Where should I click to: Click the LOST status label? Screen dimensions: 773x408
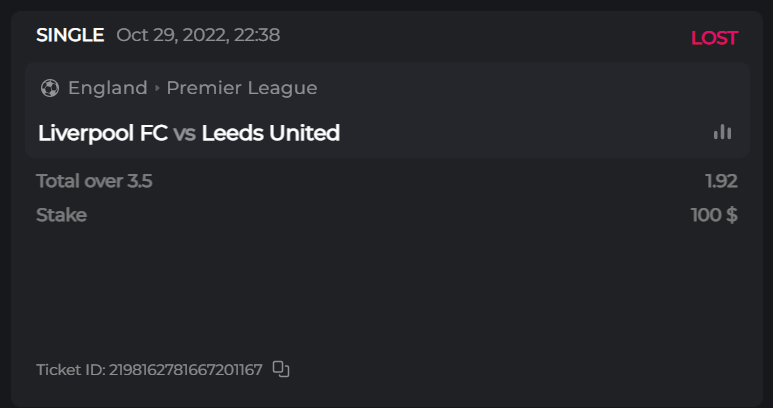(x=713, y=38)
